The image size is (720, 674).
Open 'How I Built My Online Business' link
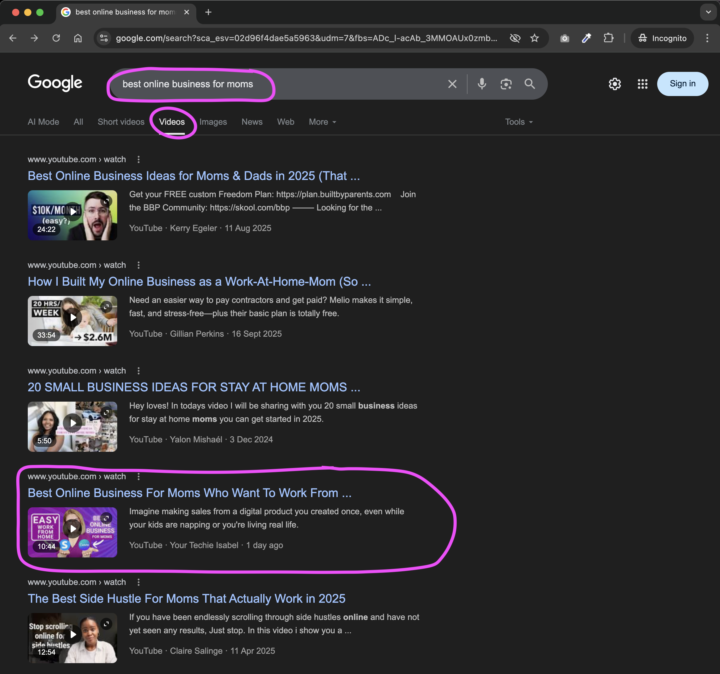199,281
